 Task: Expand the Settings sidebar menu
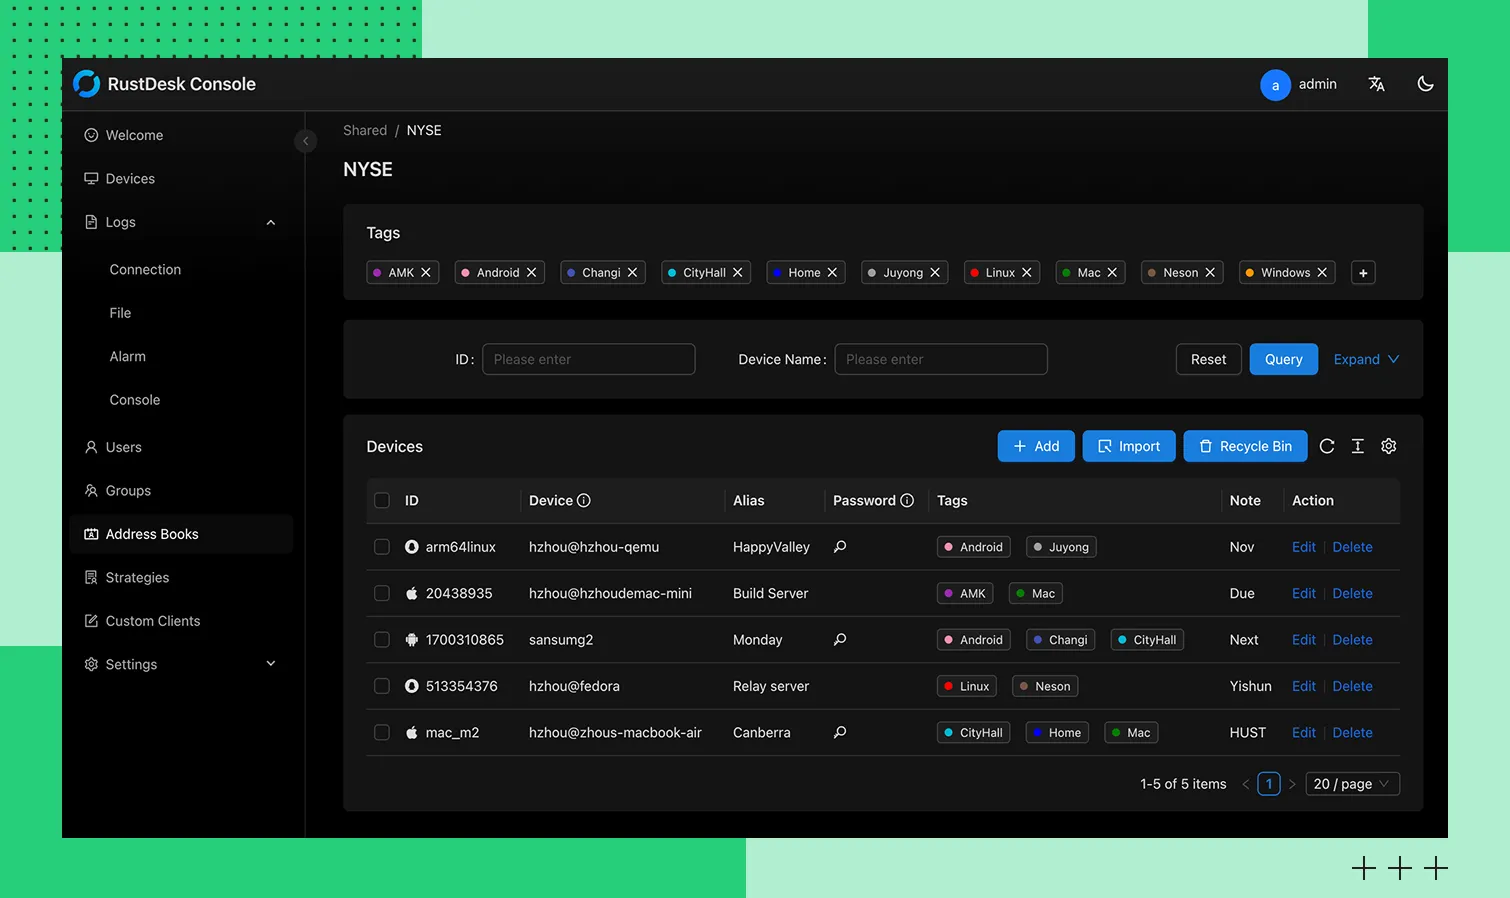[x=270, y=664]
